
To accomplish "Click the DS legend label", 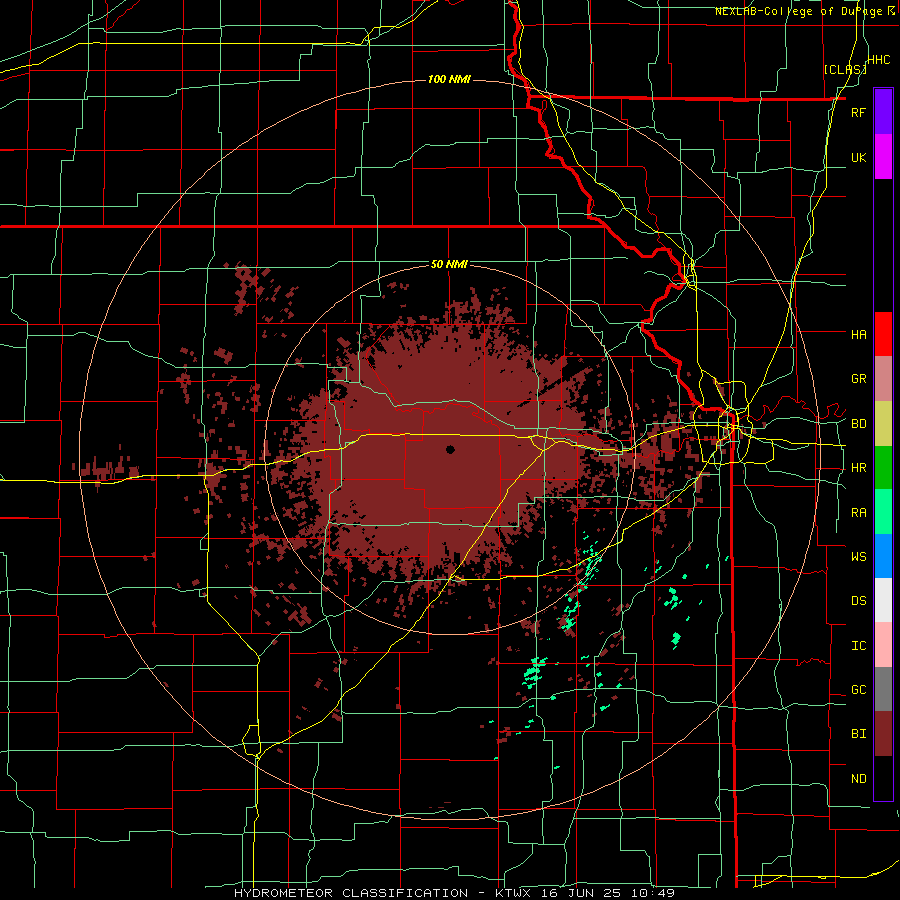I will [x=858, y=601].
